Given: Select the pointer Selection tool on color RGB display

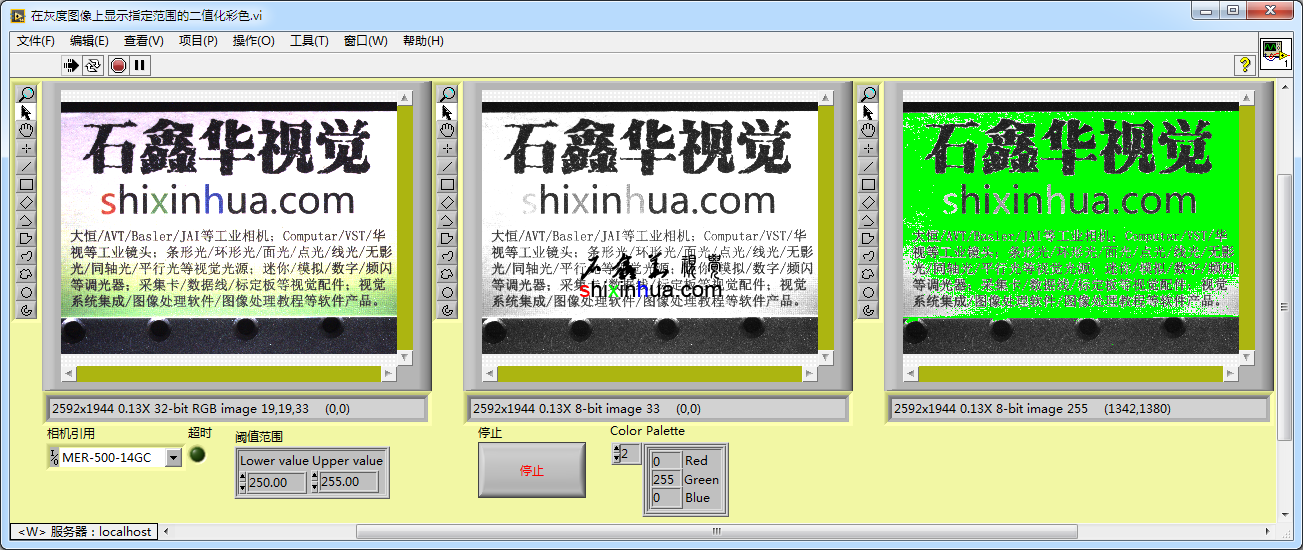Looking at the screenshot, I should 27,112.
